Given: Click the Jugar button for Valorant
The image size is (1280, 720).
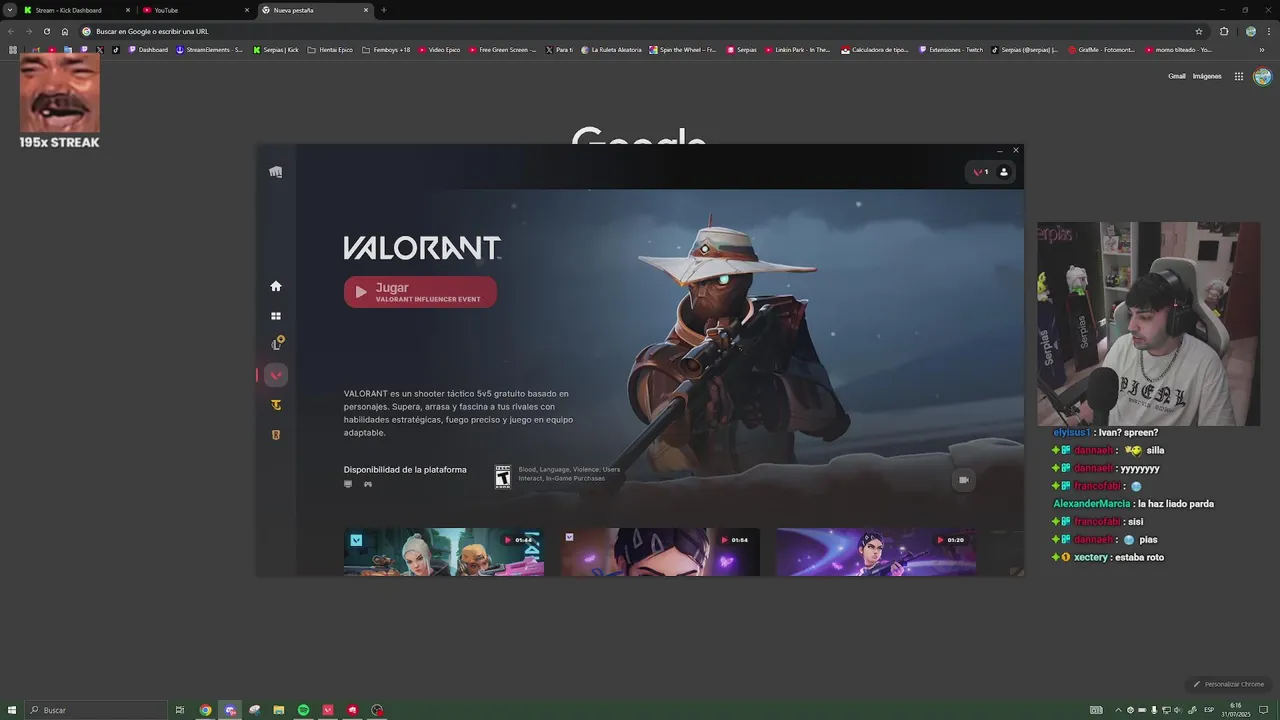Looking at the screenshot, I should coord(420,292).
